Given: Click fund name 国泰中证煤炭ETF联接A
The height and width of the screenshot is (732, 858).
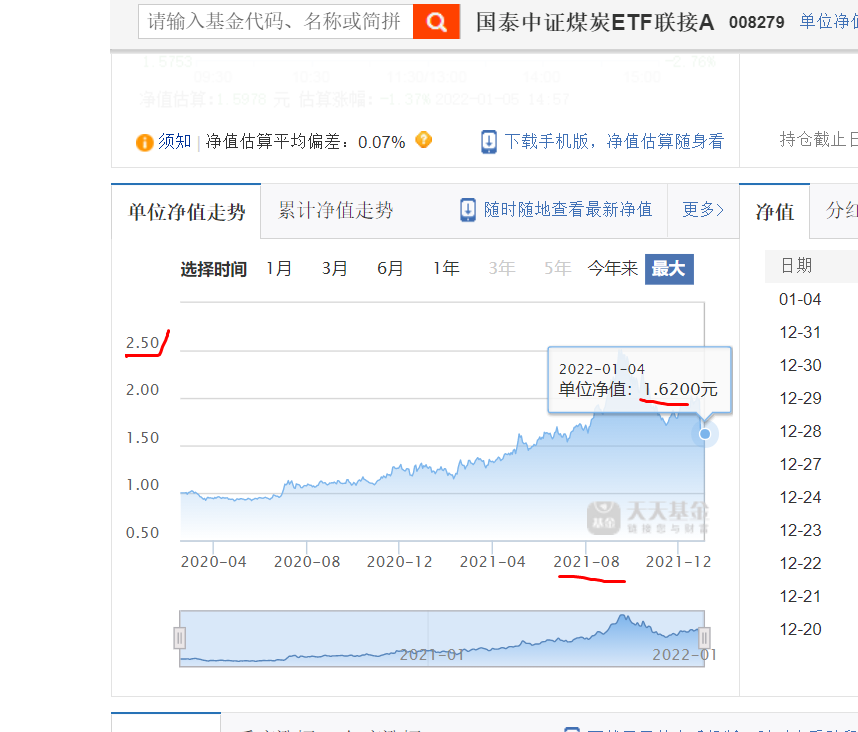Looking at the screenshot, I should tap(595, 22).
